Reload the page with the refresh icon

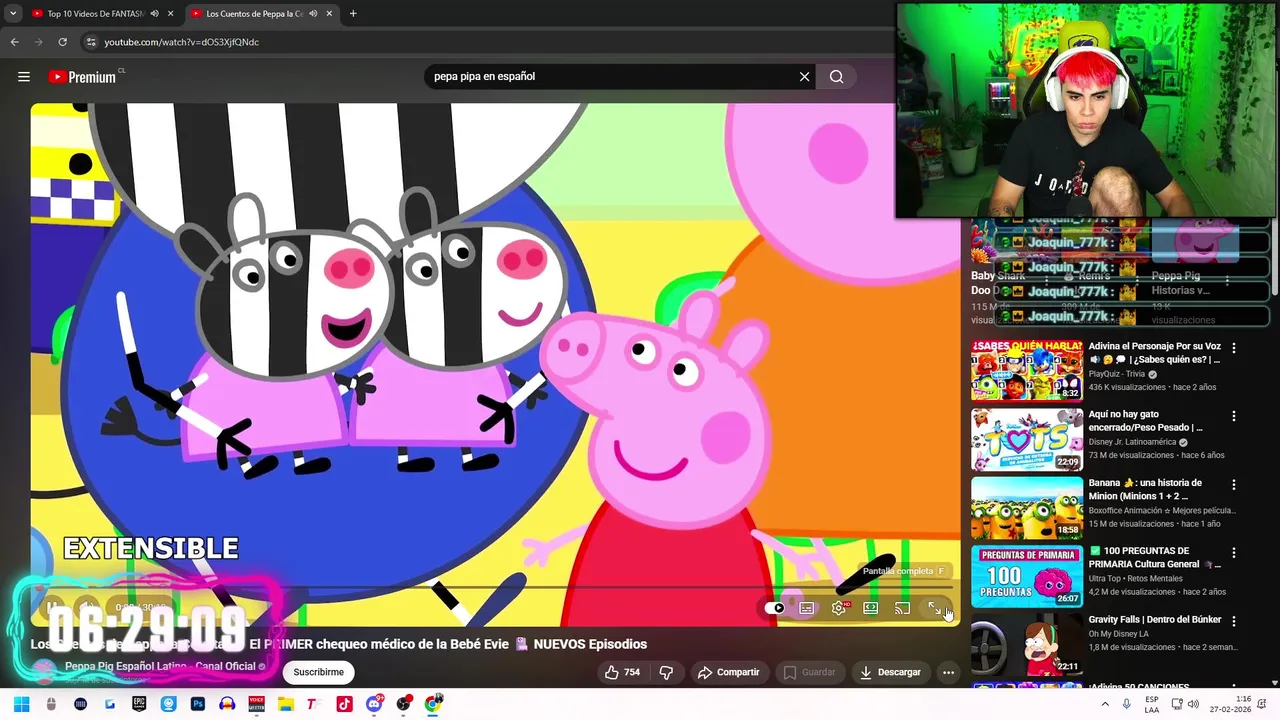62,42
